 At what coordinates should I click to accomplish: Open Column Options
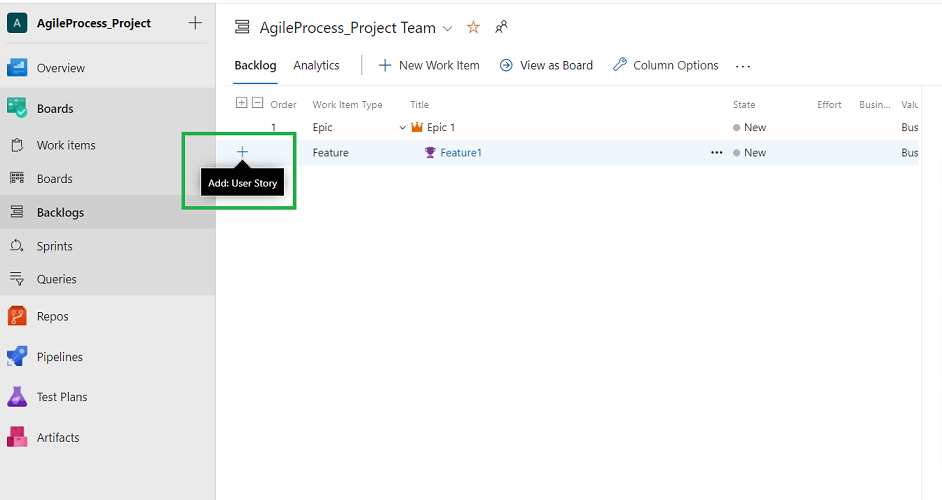pos(665,65)
